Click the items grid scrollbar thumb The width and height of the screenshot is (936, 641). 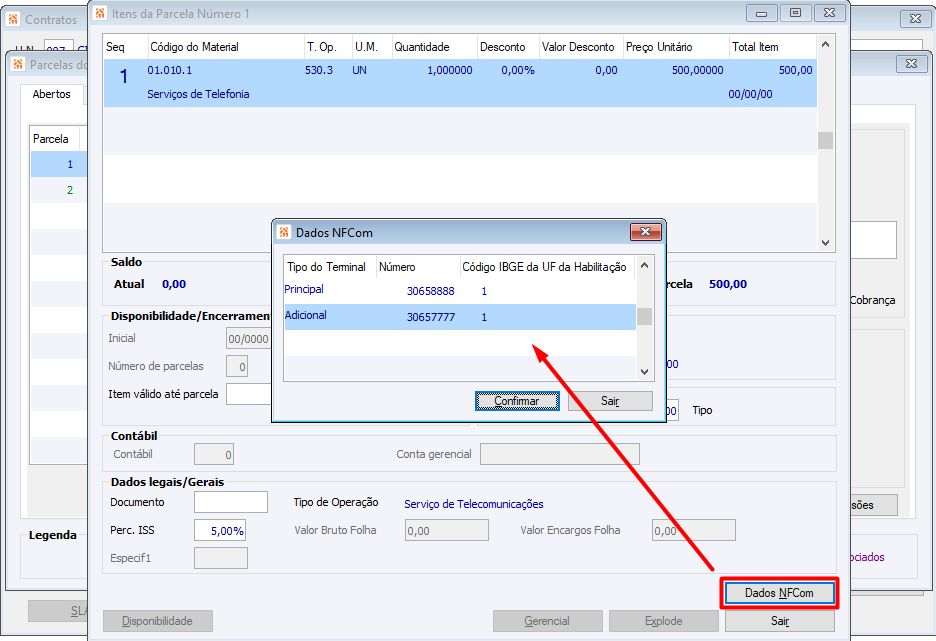825,140
